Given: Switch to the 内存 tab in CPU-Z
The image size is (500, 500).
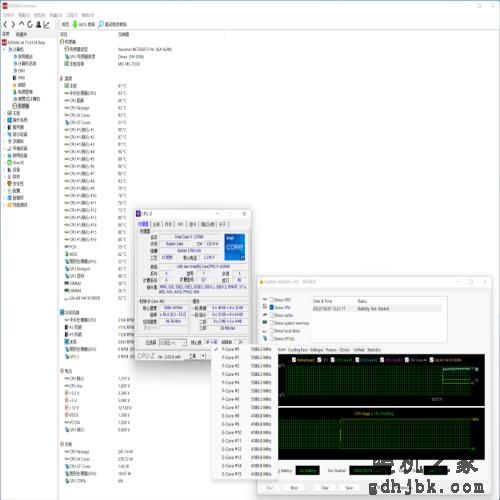Looking at the screenshot, I should [168, 224].
